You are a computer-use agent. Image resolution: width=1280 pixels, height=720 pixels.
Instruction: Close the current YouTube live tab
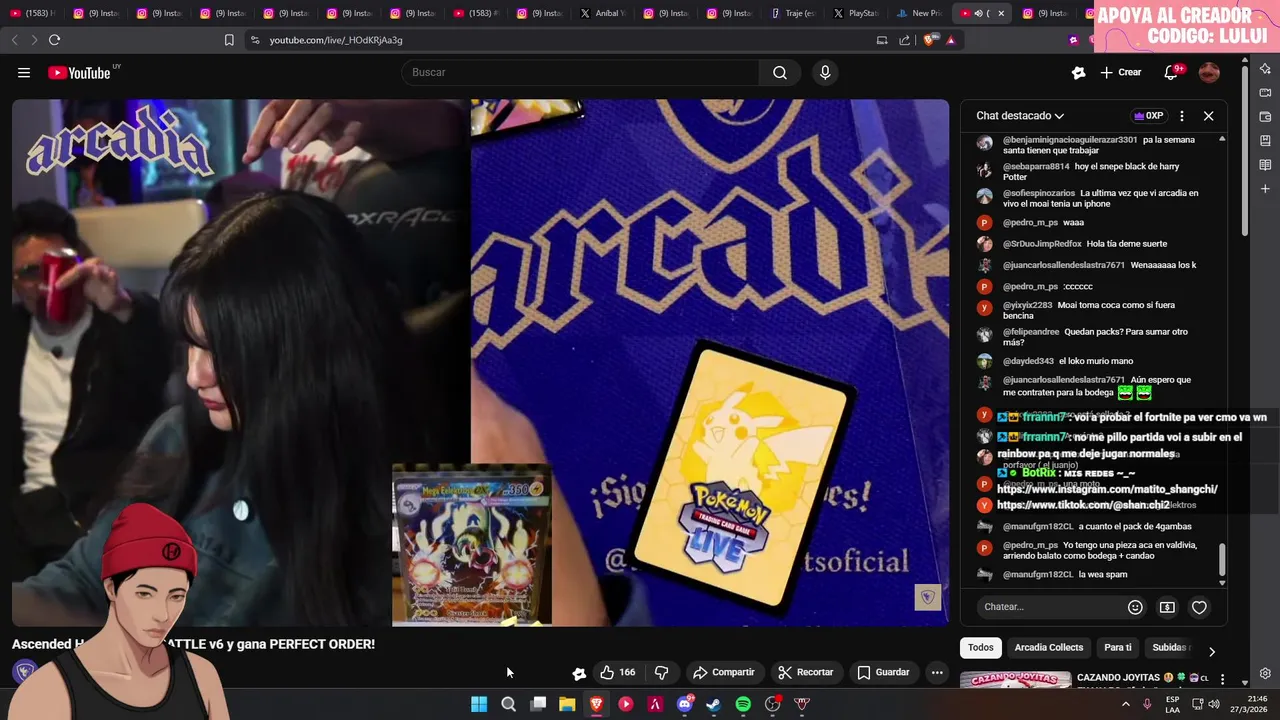1001,13
